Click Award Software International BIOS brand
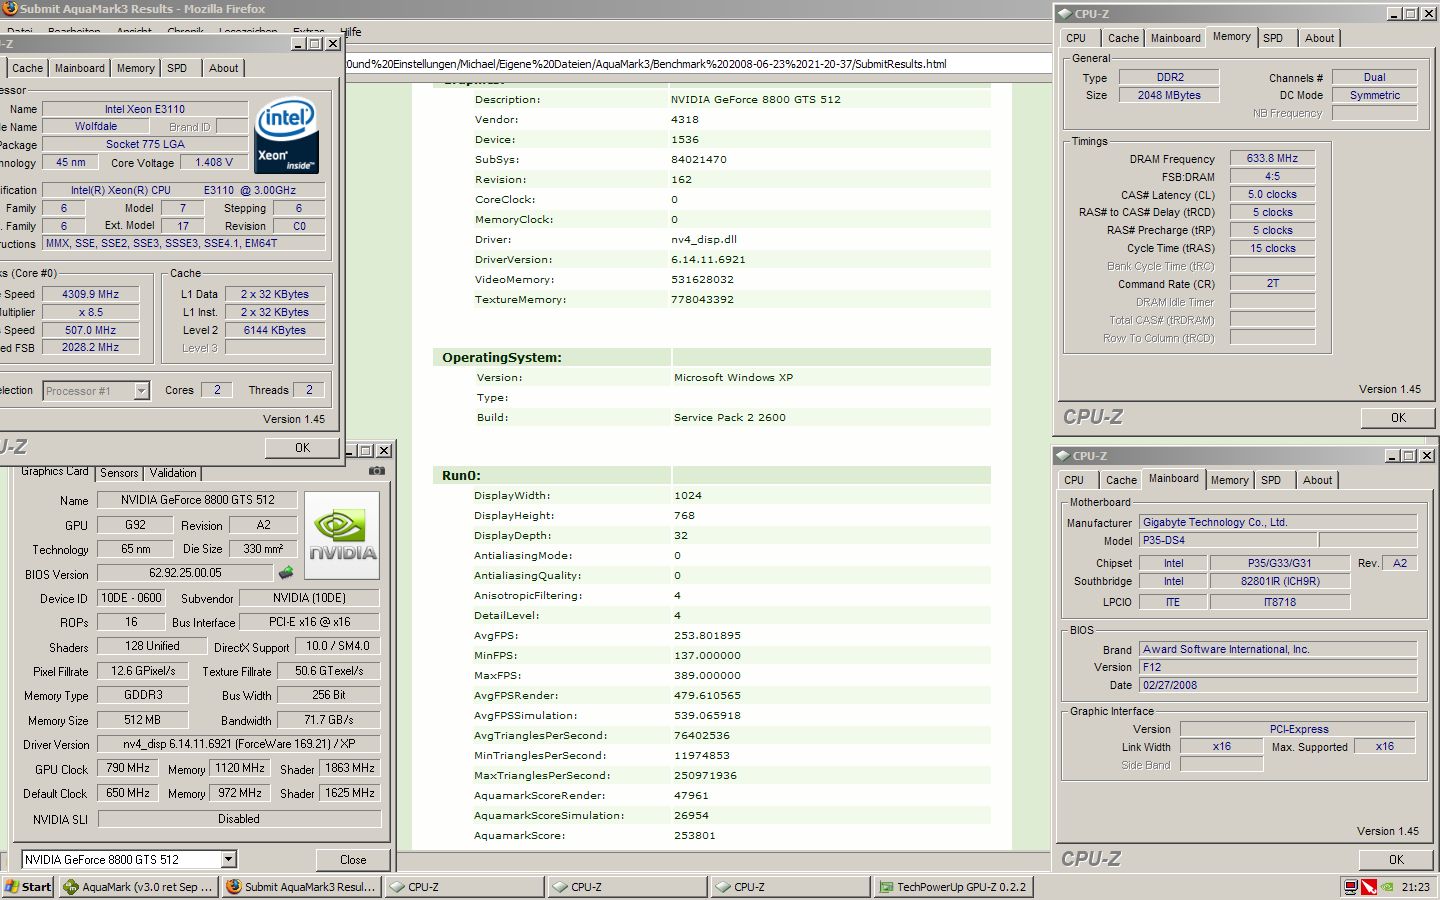The image size is (1440, 900). pos(1278,649)
